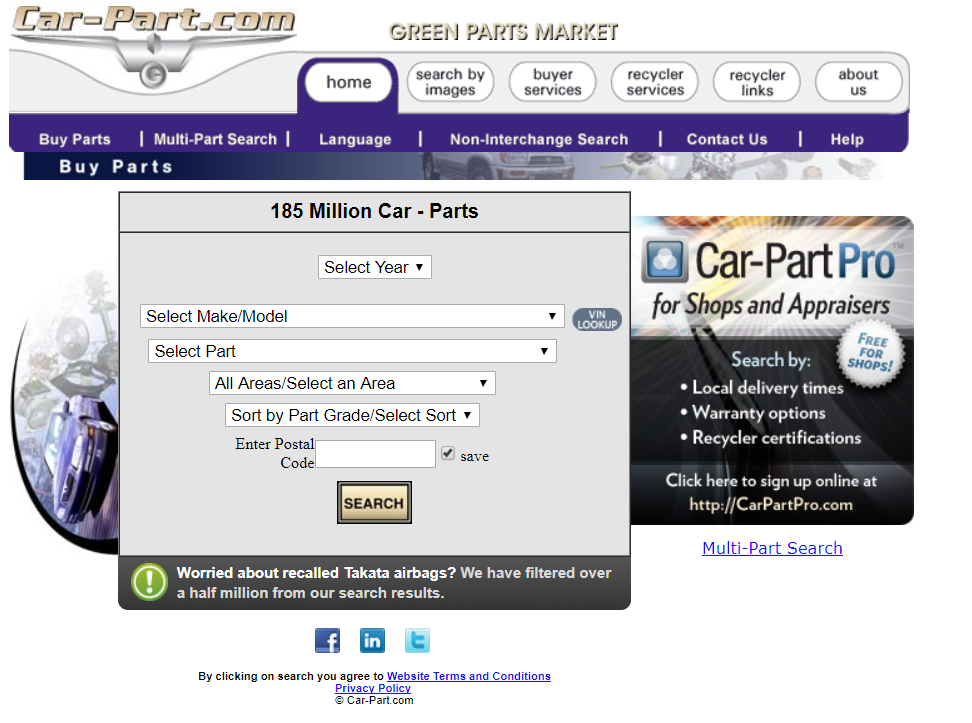Expand the Select Make/Model dropdown

[x=352, y=316]
